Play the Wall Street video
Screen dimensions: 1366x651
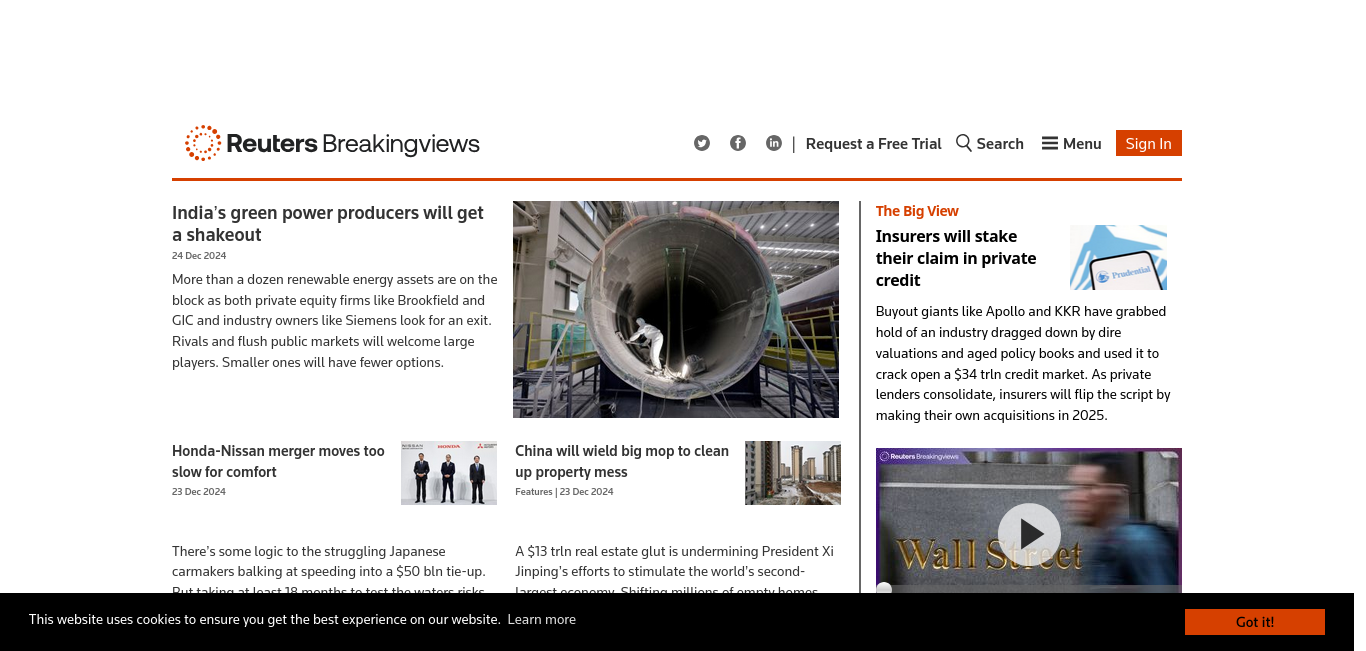click(1029, 534)
